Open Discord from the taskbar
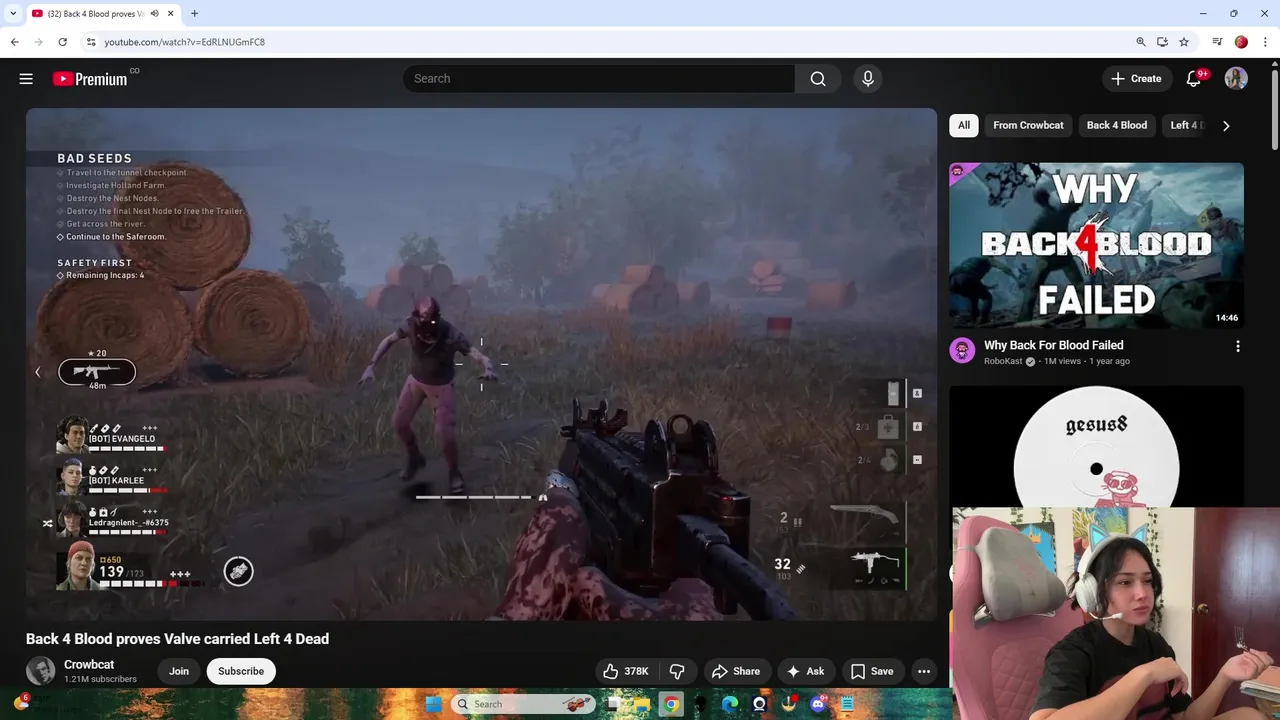Screen dimensions: 1280x720 [818, 704]
